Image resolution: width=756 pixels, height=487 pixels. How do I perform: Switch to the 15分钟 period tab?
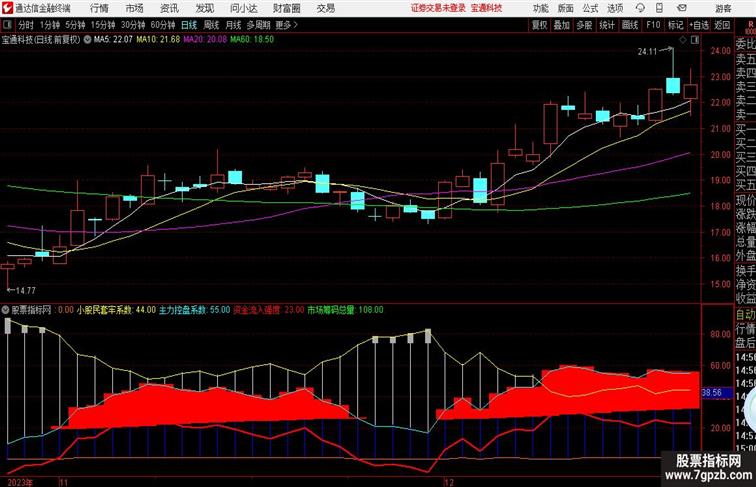point(103,25)
